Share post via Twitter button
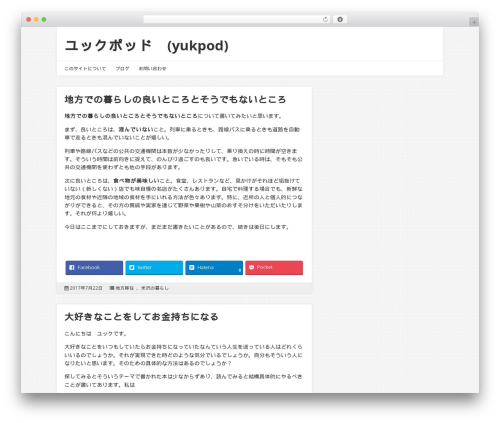This screenshot has height=423, width=500. coord(154,268)
